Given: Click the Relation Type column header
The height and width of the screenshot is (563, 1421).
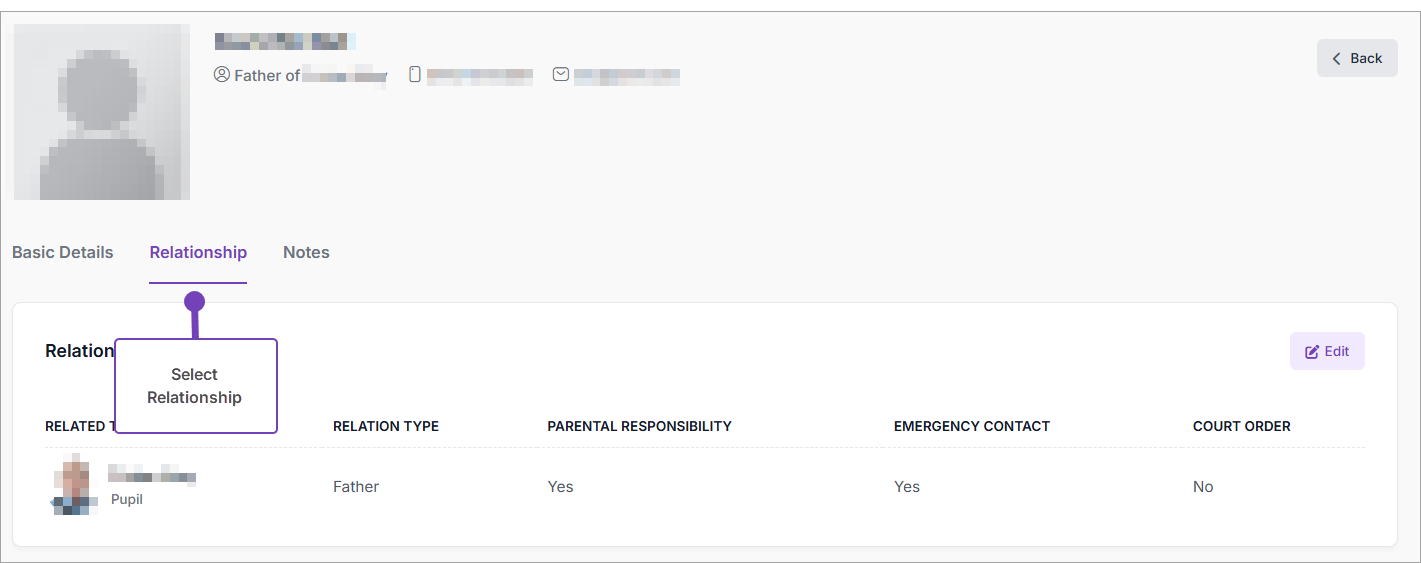Looking at the screenshot, I should 385,426.
